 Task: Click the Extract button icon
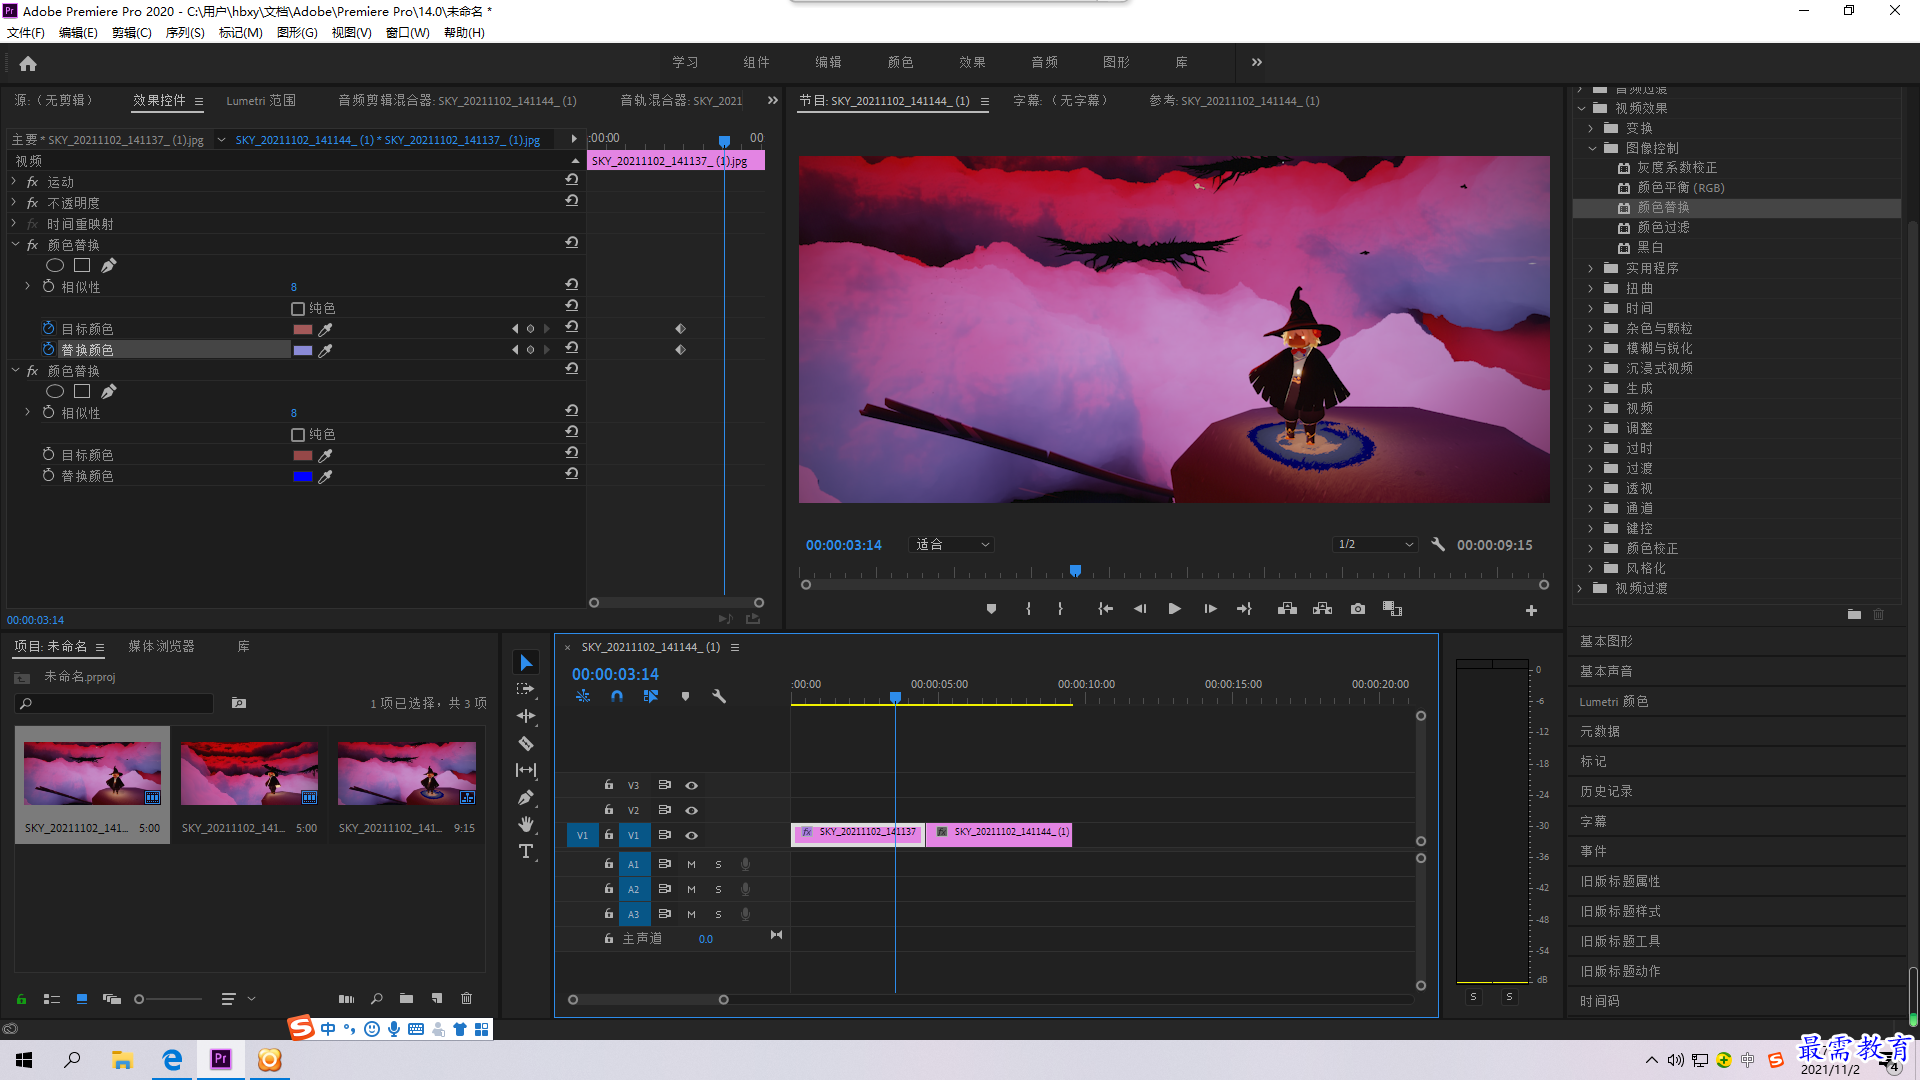pos(1322,609)
